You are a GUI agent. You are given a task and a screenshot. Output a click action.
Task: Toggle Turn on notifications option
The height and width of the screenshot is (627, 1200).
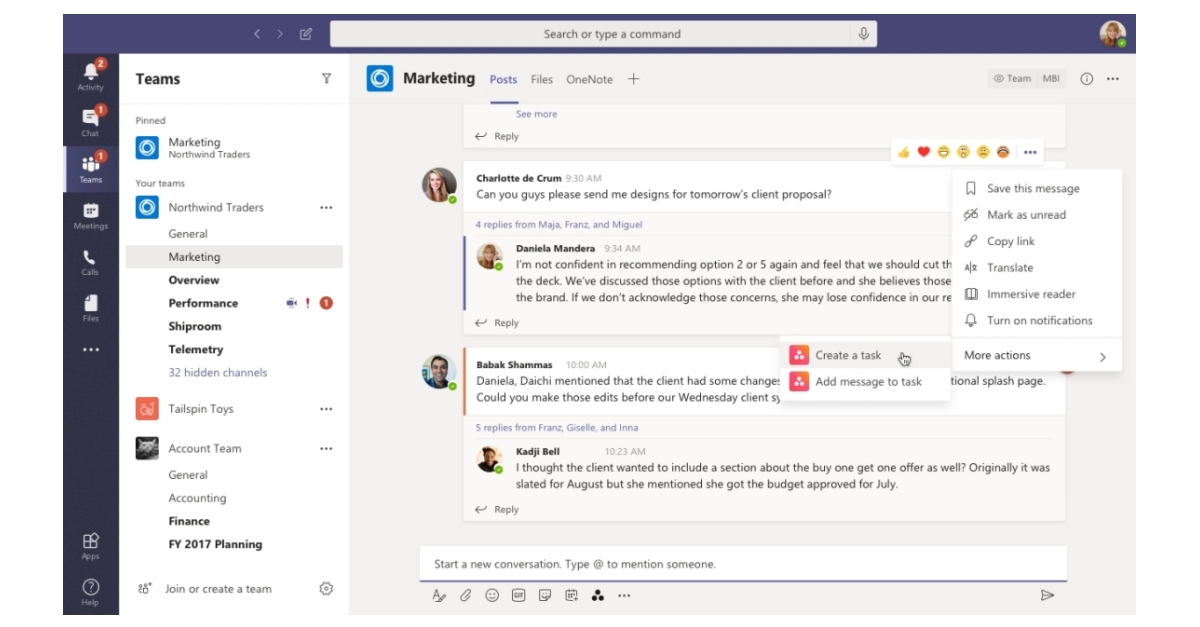tap(1039, 321)
